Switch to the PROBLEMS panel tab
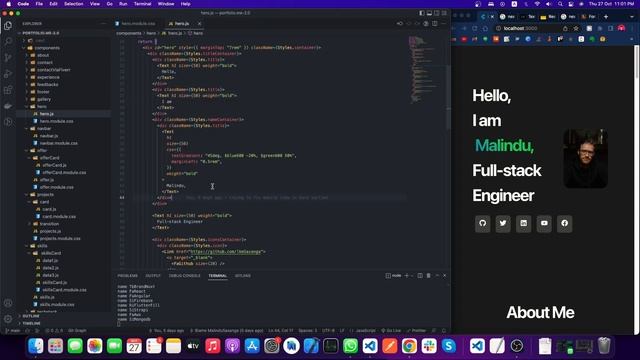640x360 pixels. coord(127,276)
